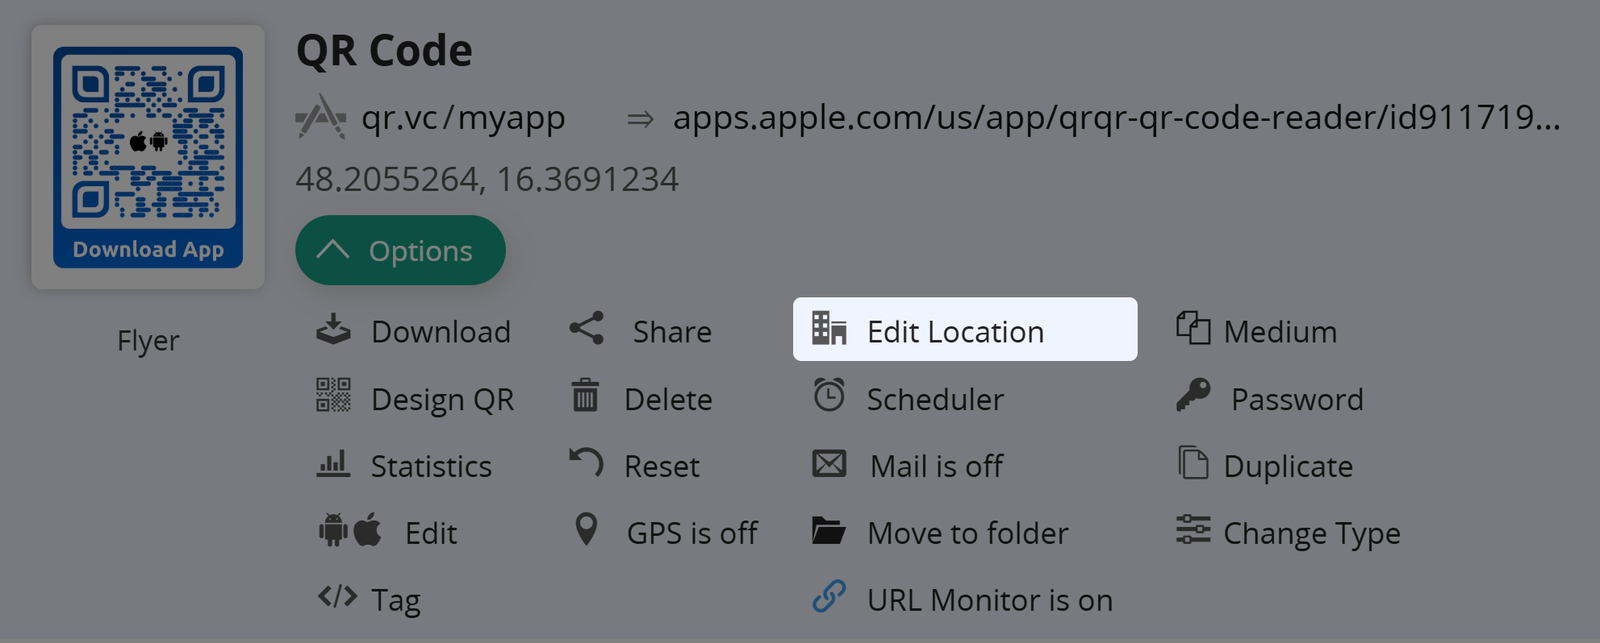Click the Reset undo arrow icon
Image resolution: width=1600 pixels, height=643 pixels.
(x=586, y=463)
